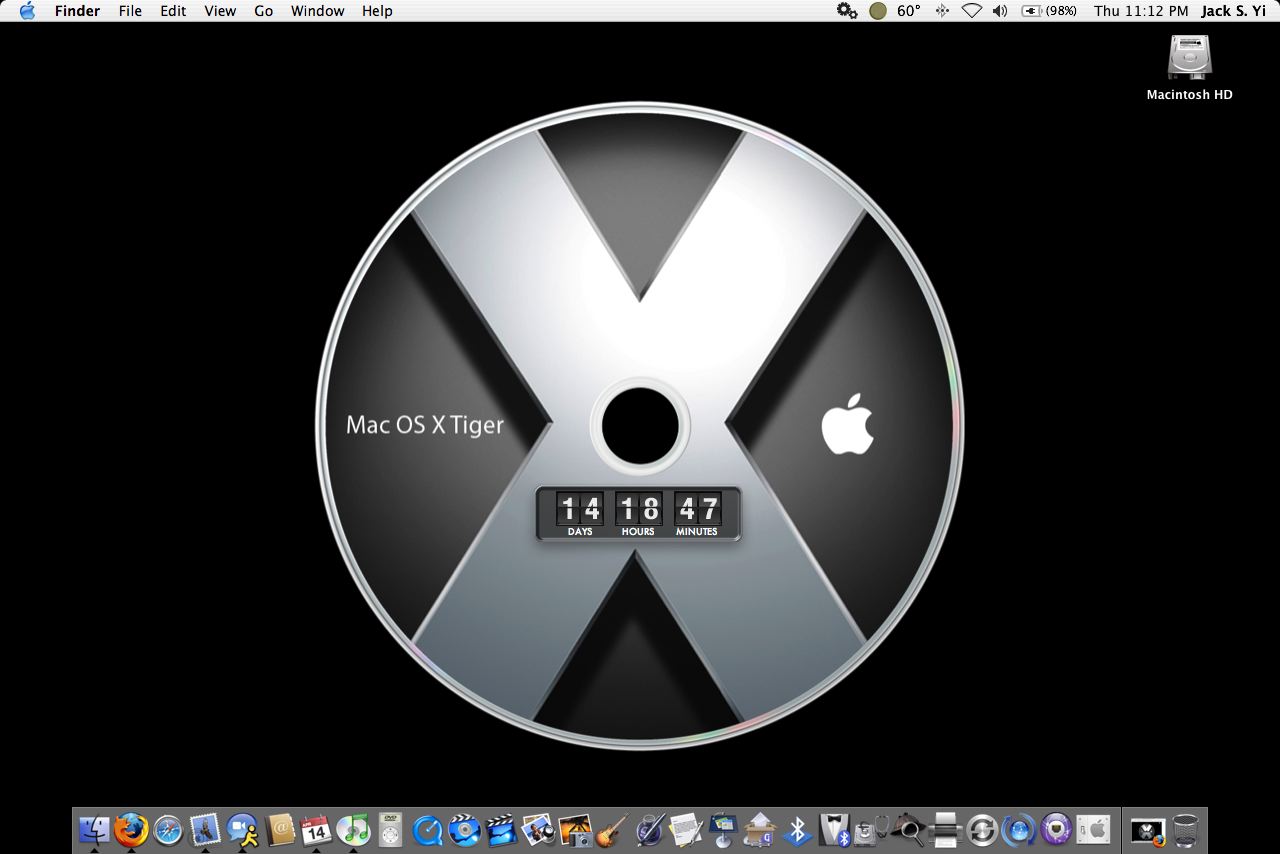This screenshot has width=1280, height=854.
Task: Open Mail stamp icon in Dock
Action: pos(205,829)
